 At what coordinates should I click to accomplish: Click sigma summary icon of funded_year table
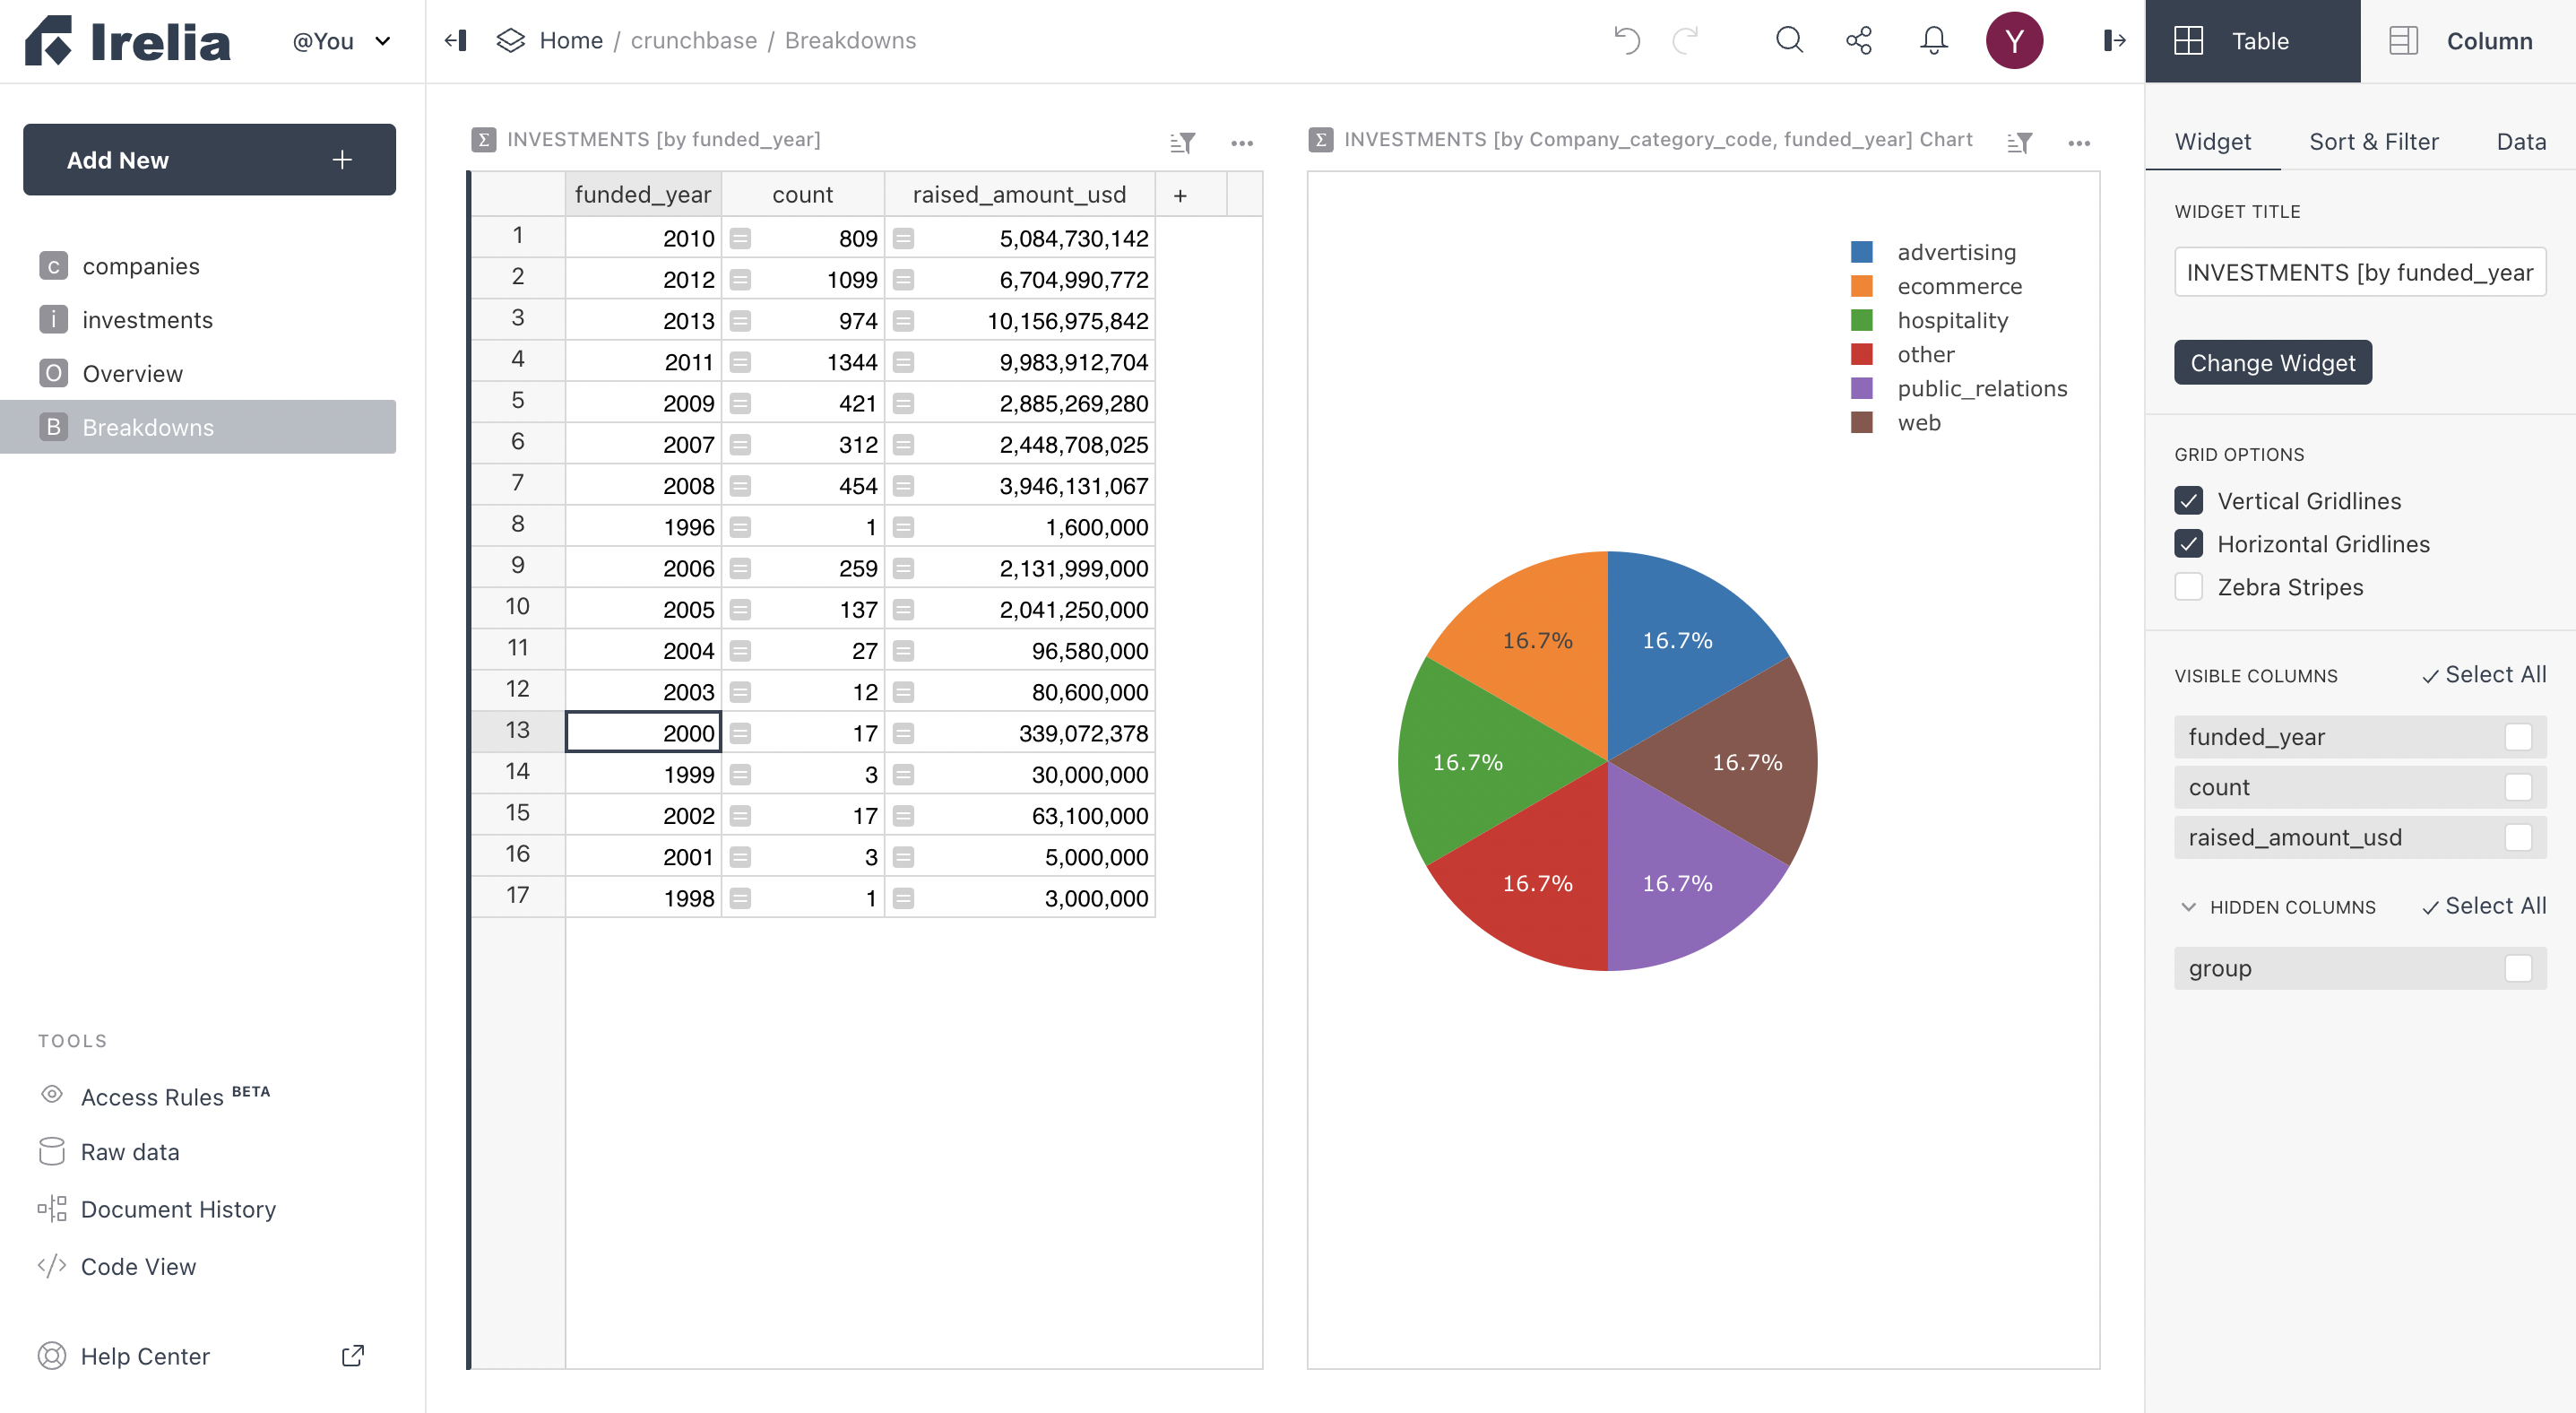[x=484, y=140]
